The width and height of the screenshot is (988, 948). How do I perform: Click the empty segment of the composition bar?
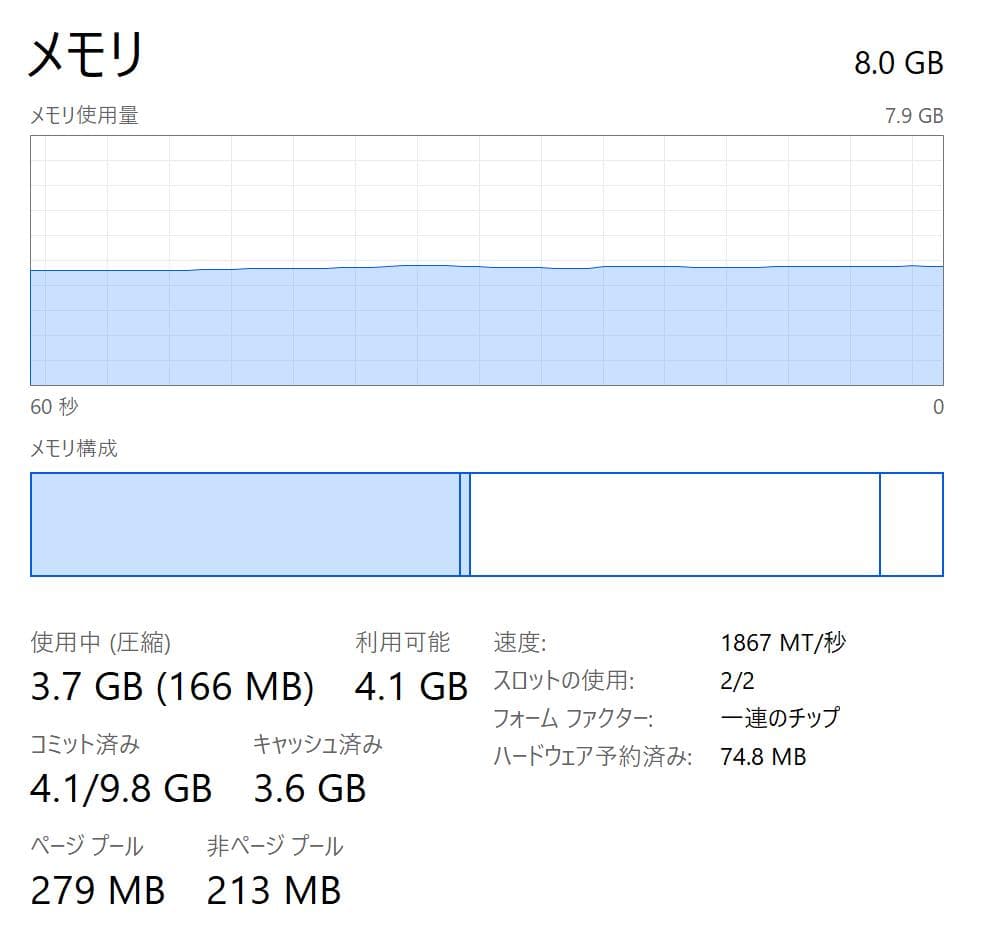[x=670, y=523]
